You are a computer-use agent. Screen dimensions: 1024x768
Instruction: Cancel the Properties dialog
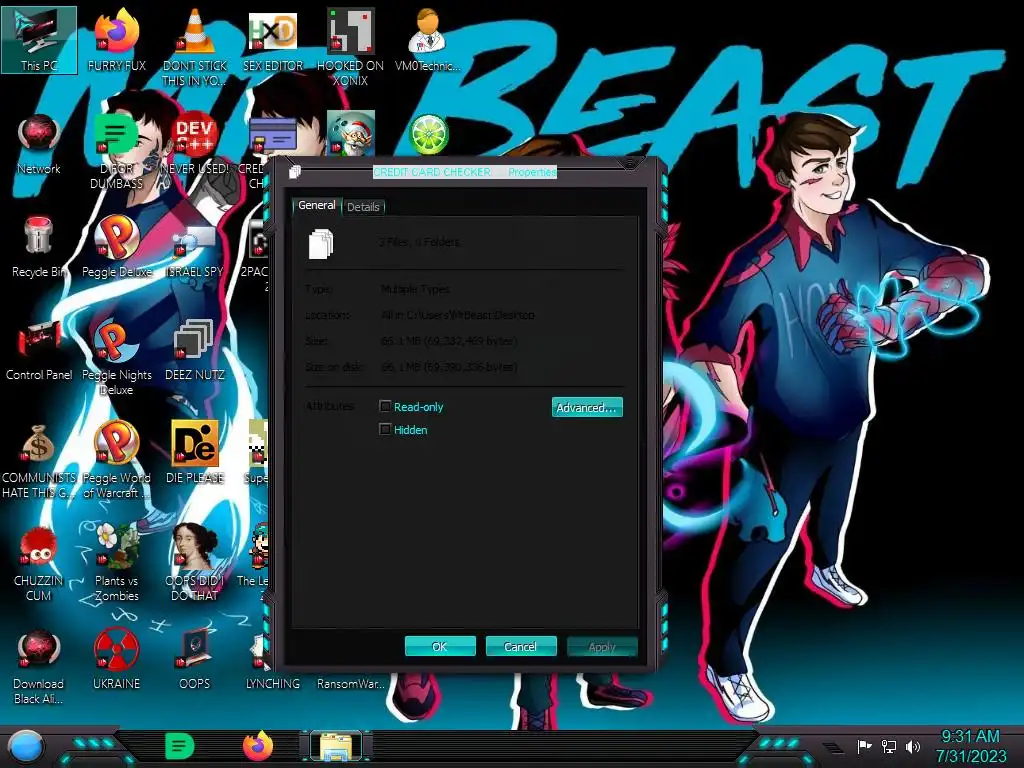pos(521,647)
